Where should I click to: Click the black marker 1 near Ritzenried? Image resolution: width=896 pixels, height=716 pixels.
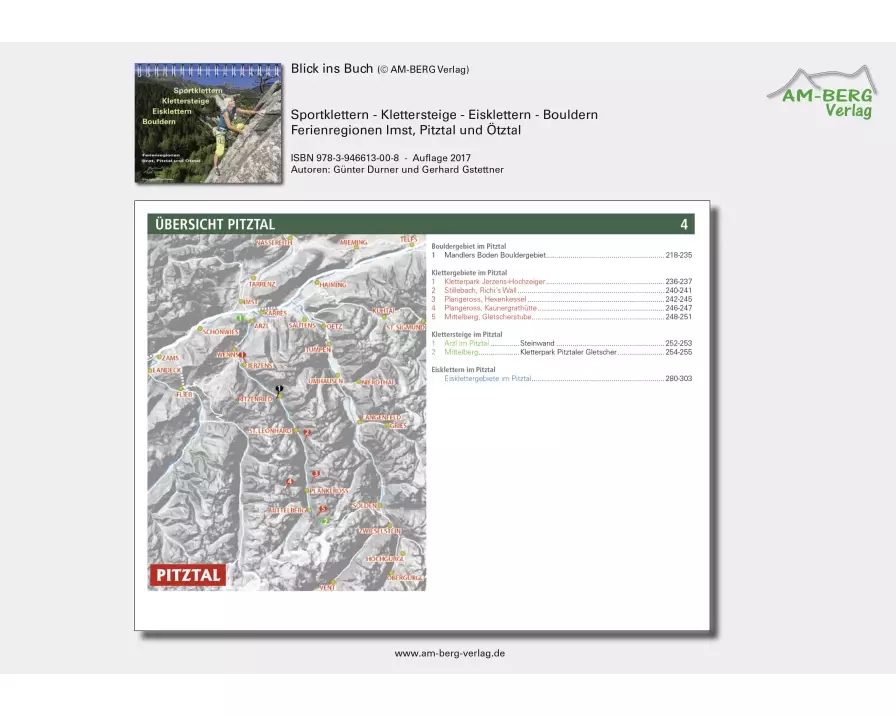(280, 389)
